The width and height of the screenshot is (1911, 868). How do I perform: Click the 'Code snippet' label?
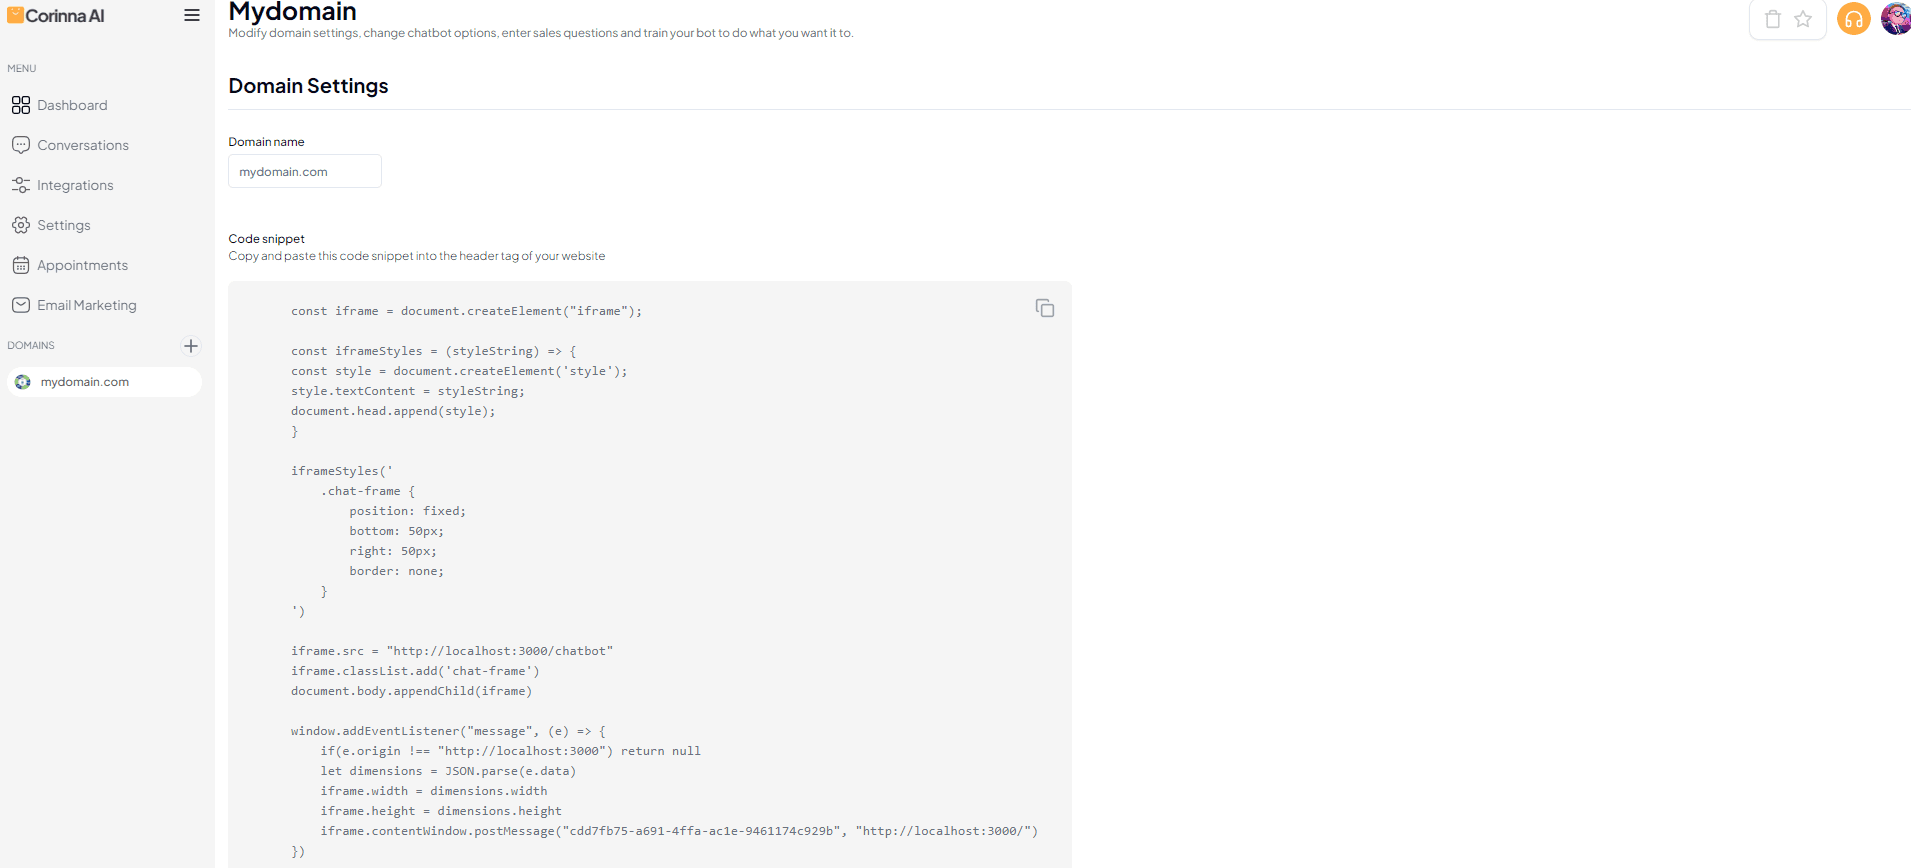[x=266, y=239]
